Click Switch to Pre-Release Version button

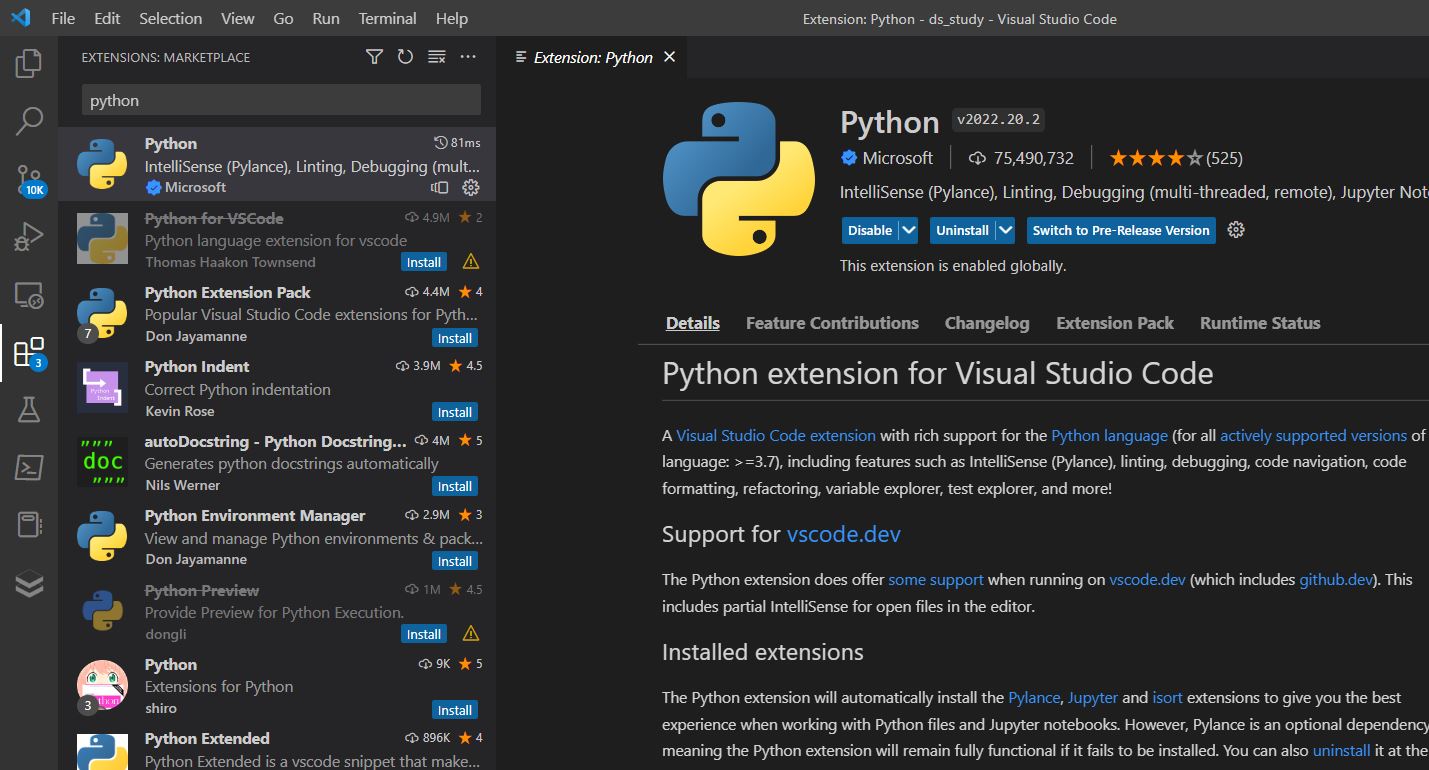point(1121,230)
